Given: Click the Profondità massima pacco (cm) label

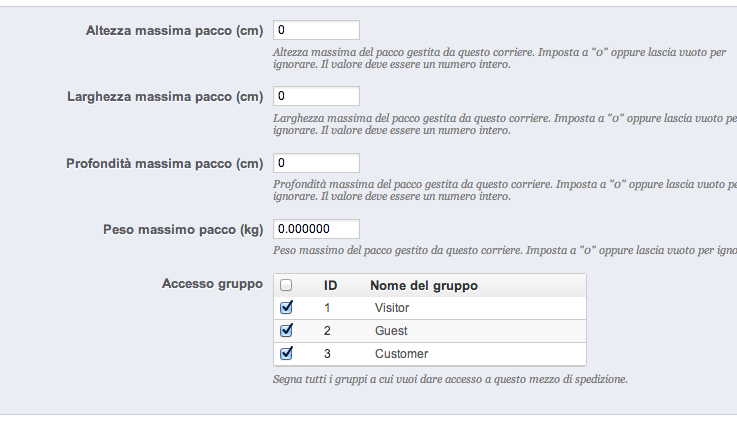Looking at the screenshot, I should coord(164,163).
